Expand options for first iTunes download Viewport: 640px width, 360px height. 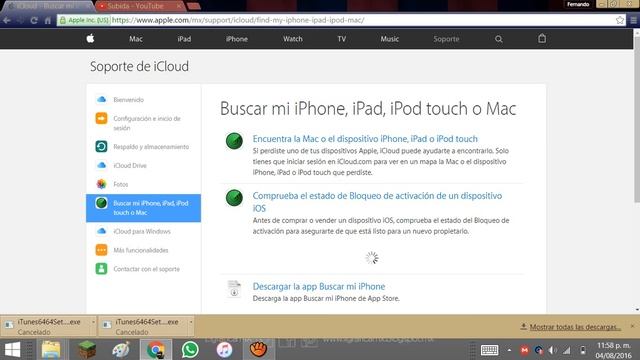(x=93, y=322)
